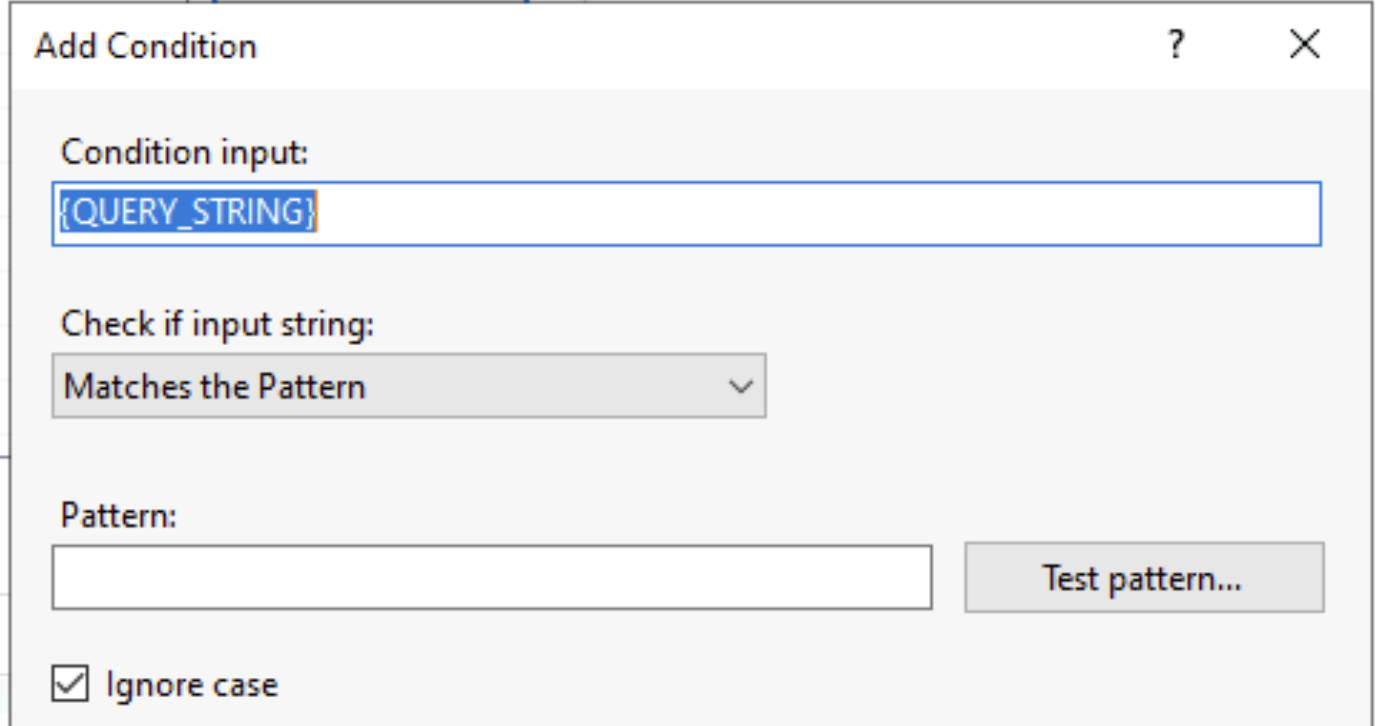
Task: Click the help question mark button
Action: (x=1177, y=45)
